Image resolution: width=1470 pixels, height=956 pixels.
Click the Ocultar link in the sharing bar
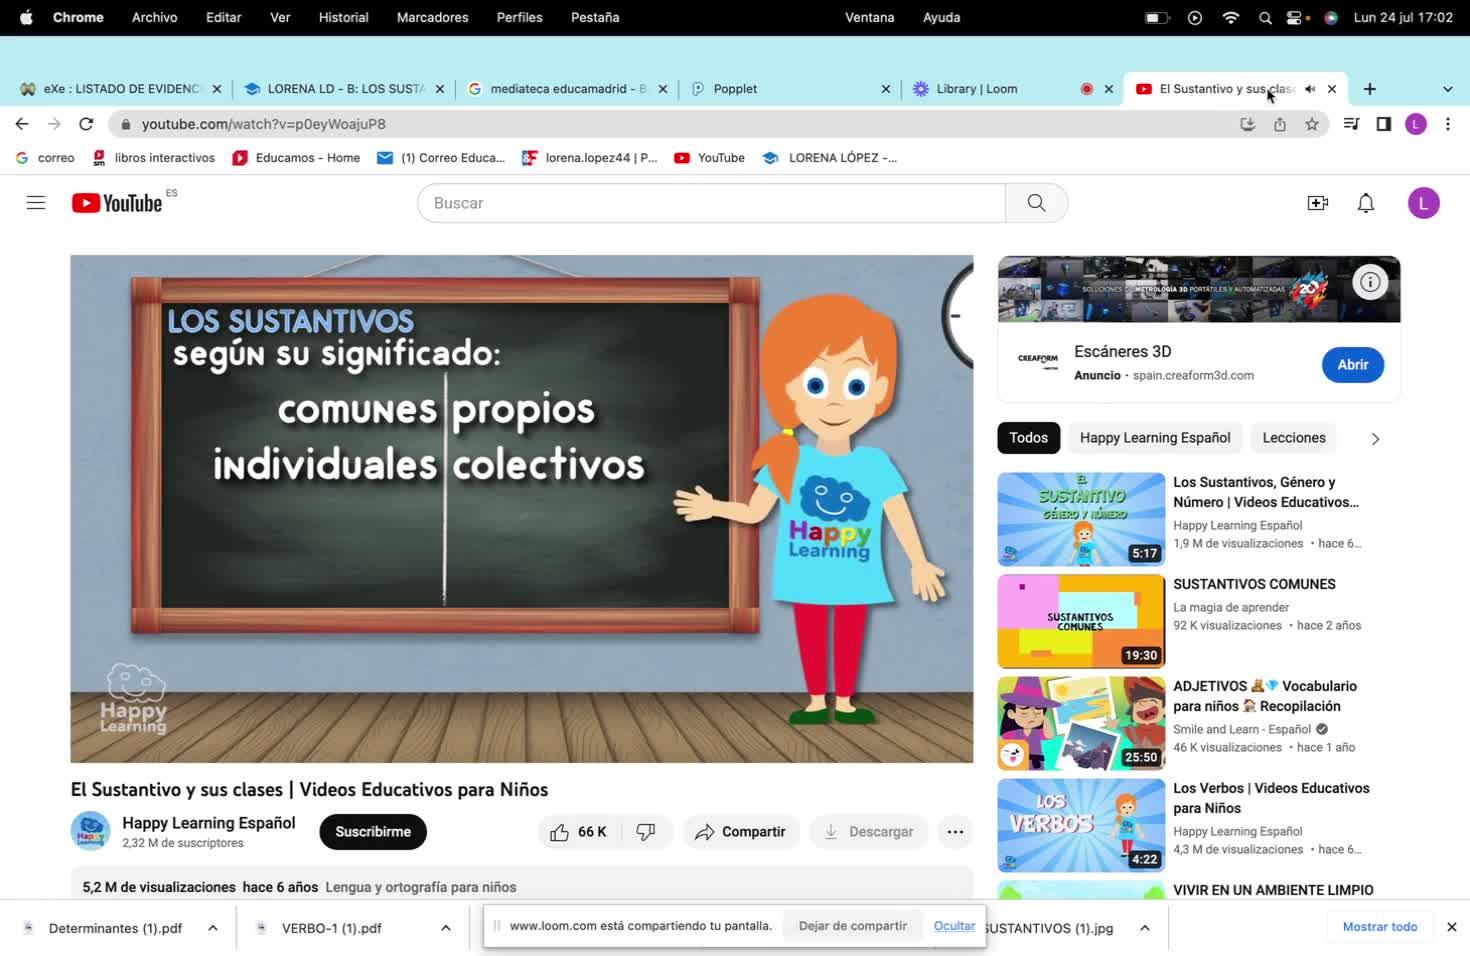(954, 926)
